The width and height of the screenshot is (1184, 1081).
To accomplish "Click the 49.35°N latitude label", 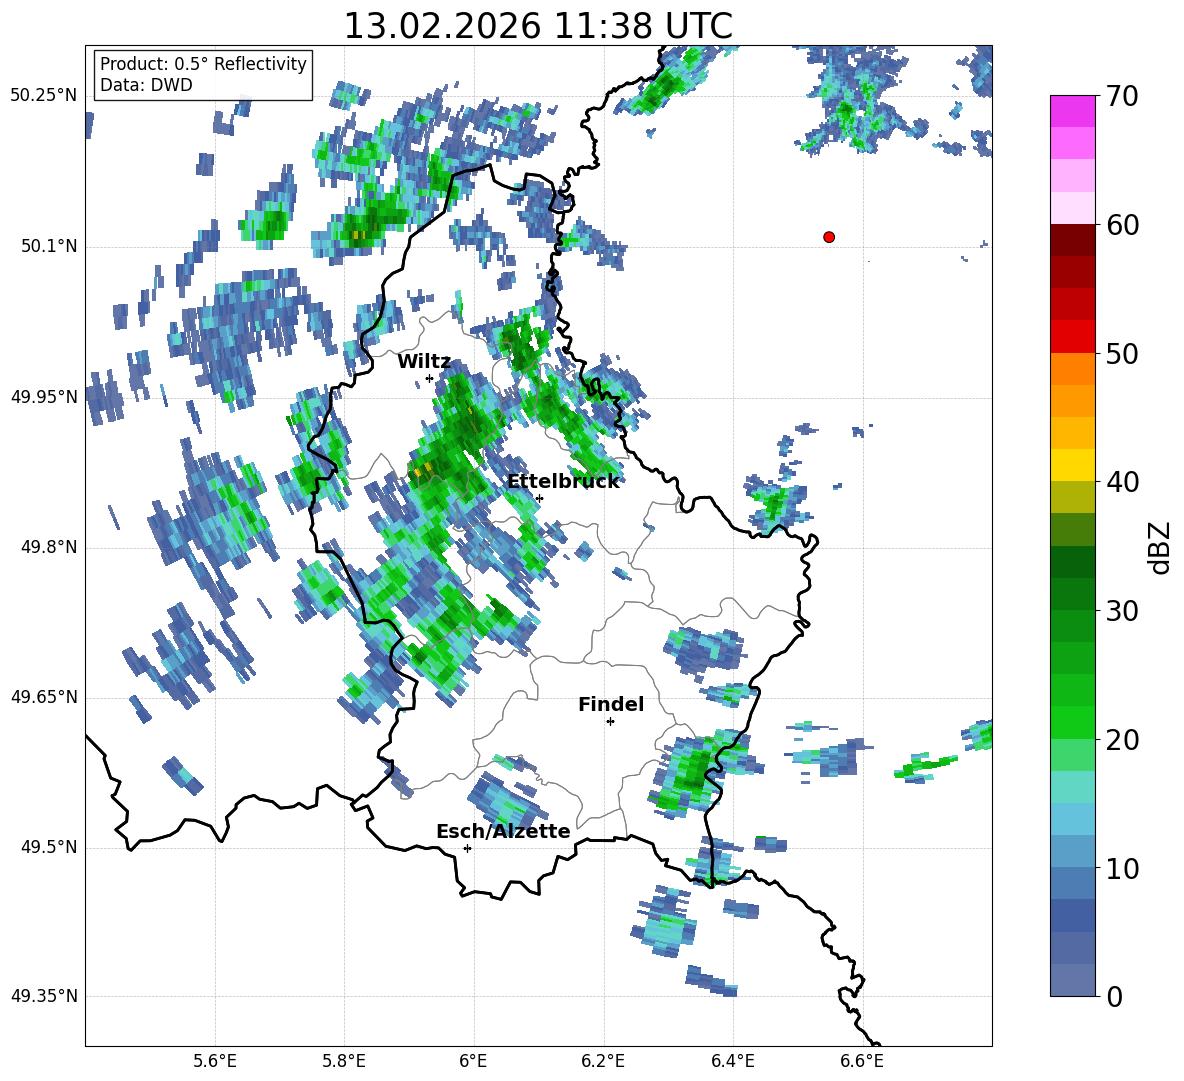I will 44,996.
